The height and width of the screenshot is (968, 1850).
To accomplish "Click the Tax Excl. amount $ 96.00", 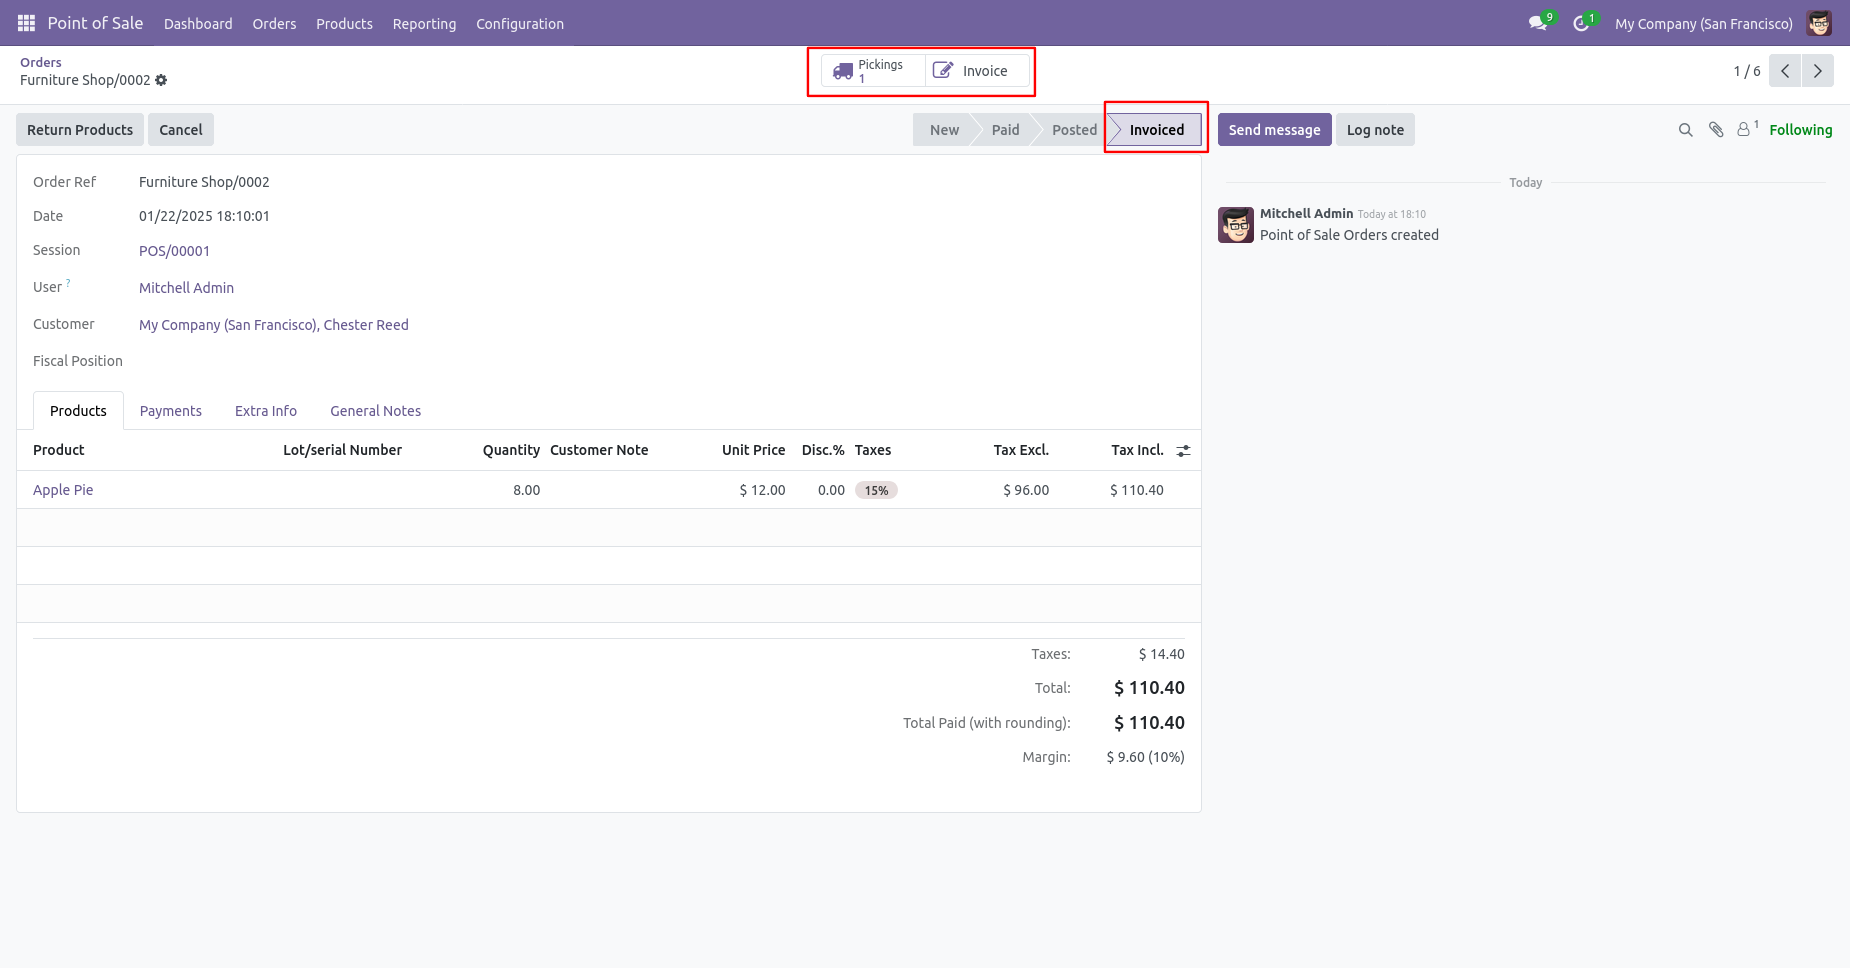I will [1026, 490].
